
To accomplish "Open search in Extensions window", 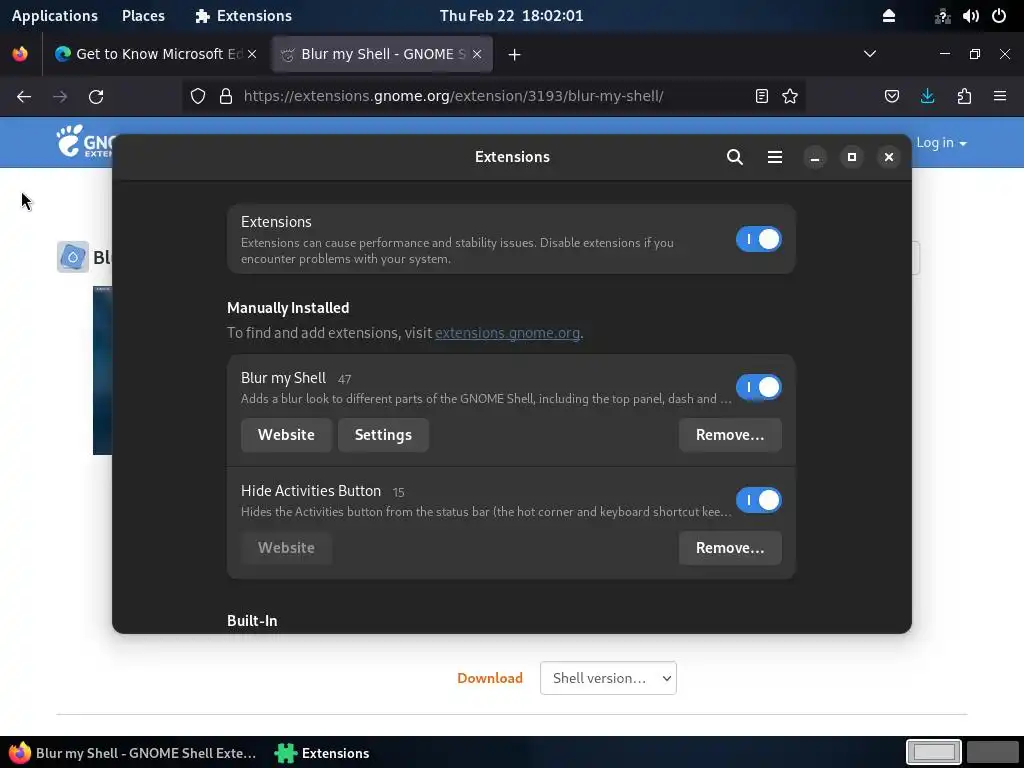I will pyautogui.click(x=735, y=157).
